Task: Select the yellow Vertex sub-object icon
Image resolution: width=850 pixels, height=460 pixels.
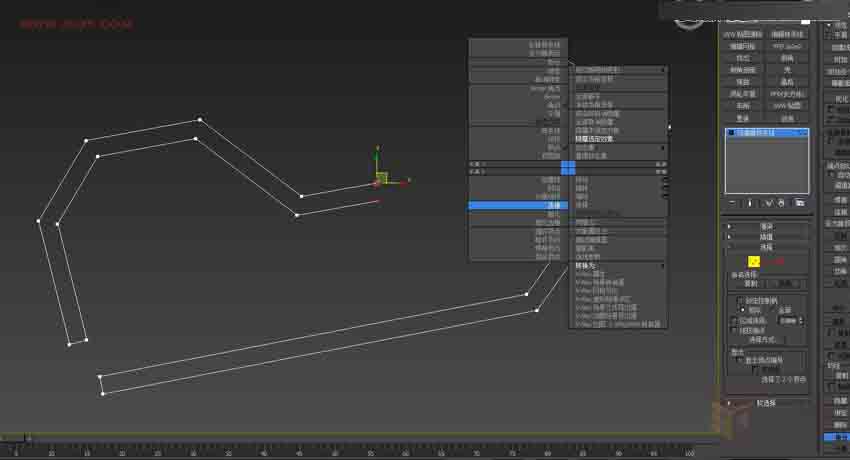Action: (754, 262)
